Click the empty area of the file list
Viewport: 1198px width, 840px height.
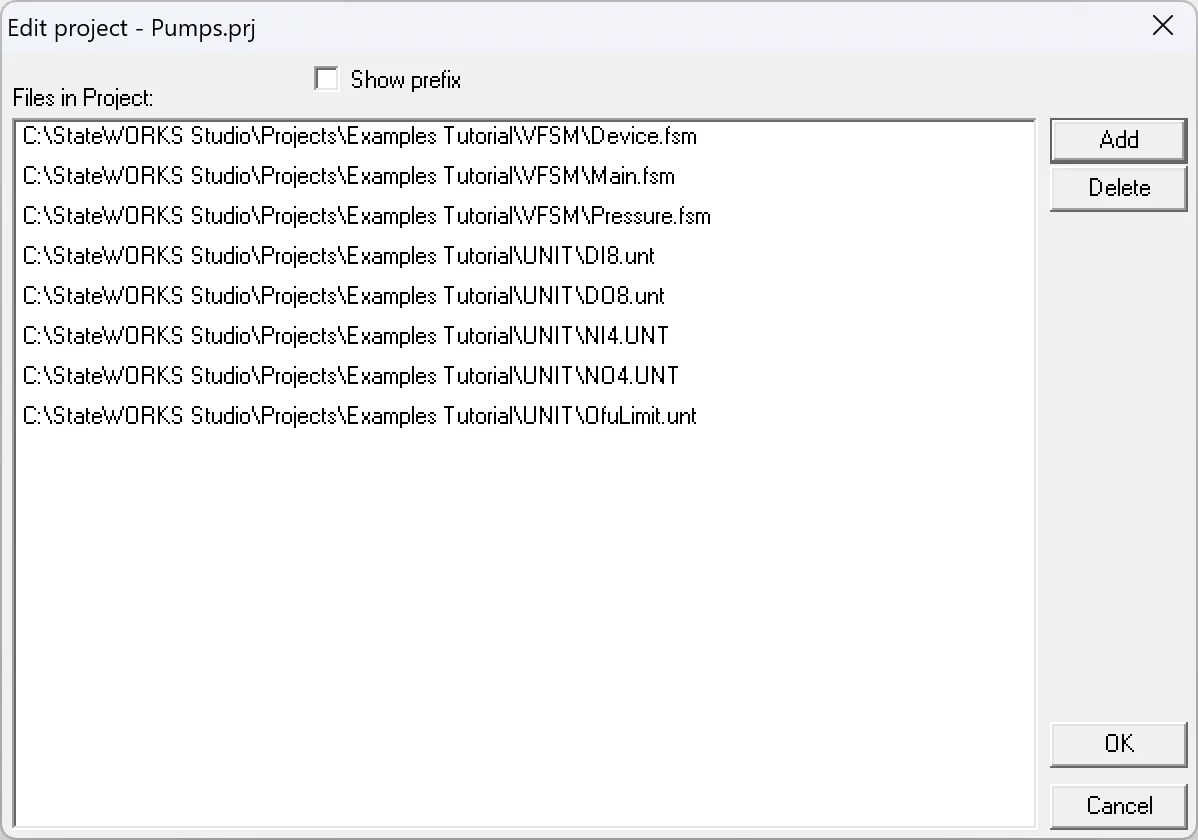tap(520, 600)
